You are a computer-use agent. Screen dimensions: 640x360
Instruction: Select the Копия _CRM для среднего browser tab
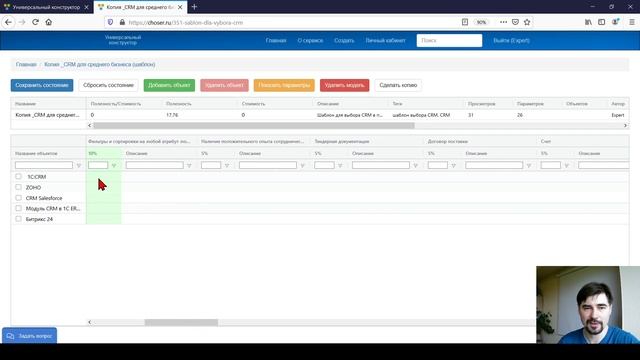(140, 7)
